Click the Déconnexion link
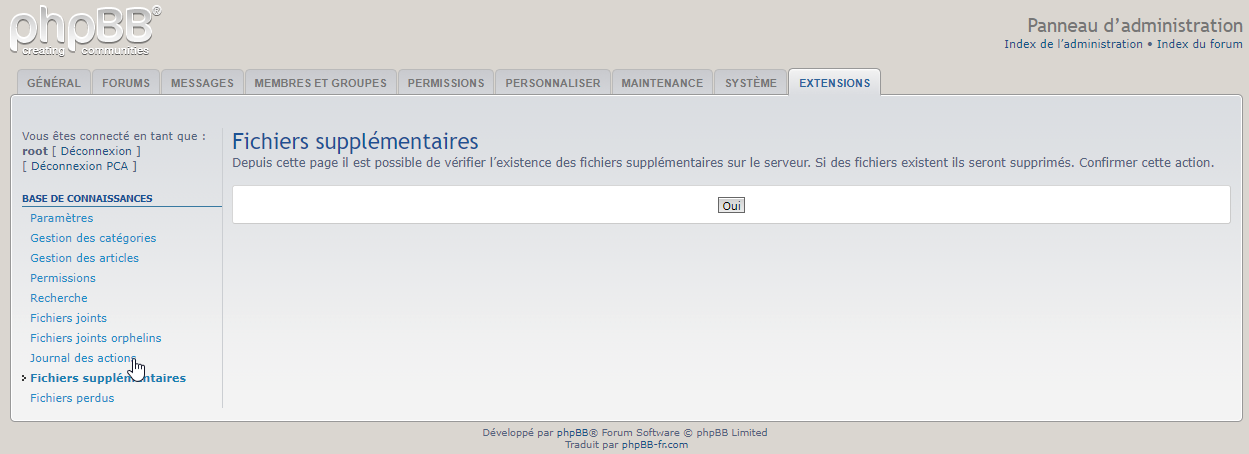Viewport: 1249px width, 454px height. [96, 151]
